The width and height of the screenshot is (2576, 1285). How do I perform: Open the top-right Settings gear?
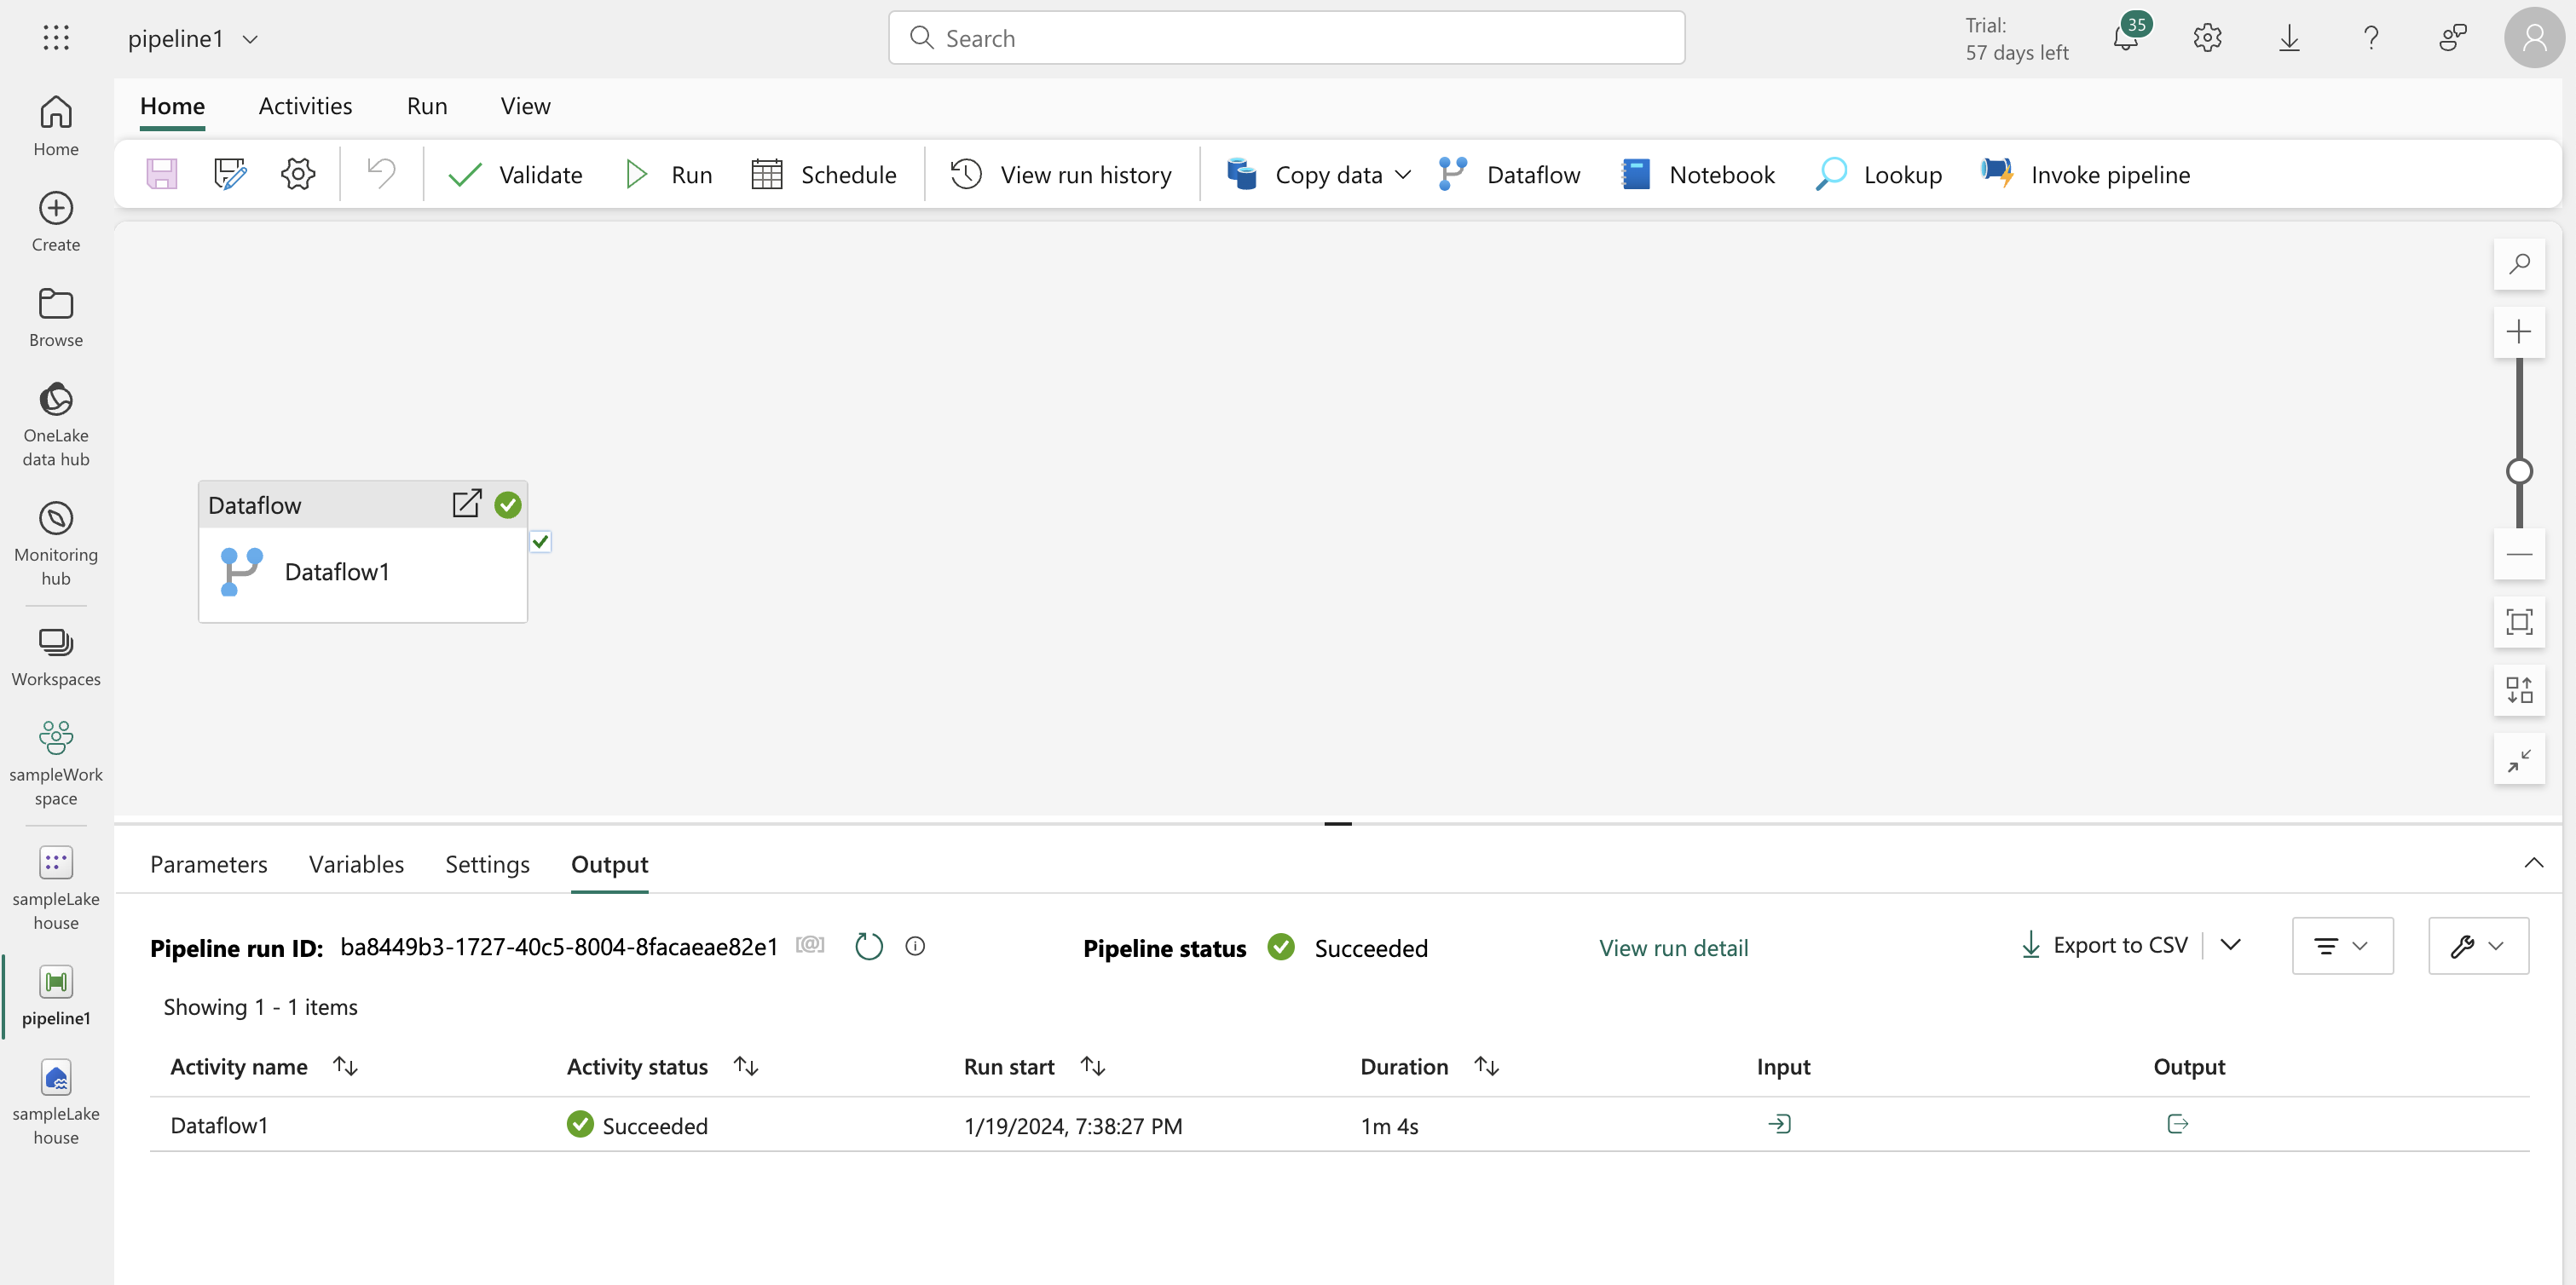[2207, 38]
